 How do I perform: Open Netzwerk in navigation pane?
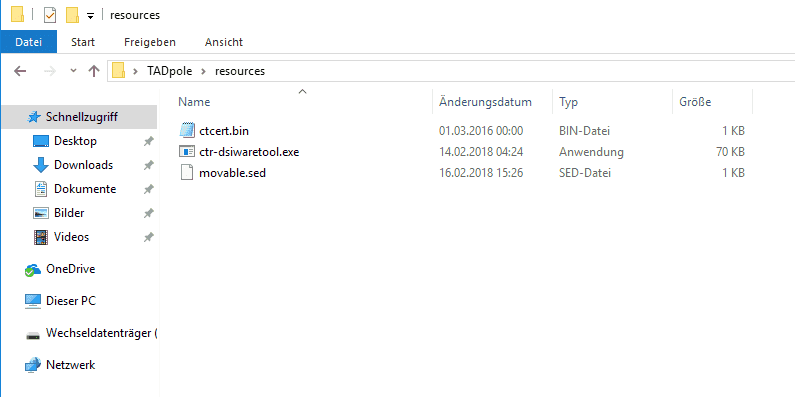coord(70,365)
